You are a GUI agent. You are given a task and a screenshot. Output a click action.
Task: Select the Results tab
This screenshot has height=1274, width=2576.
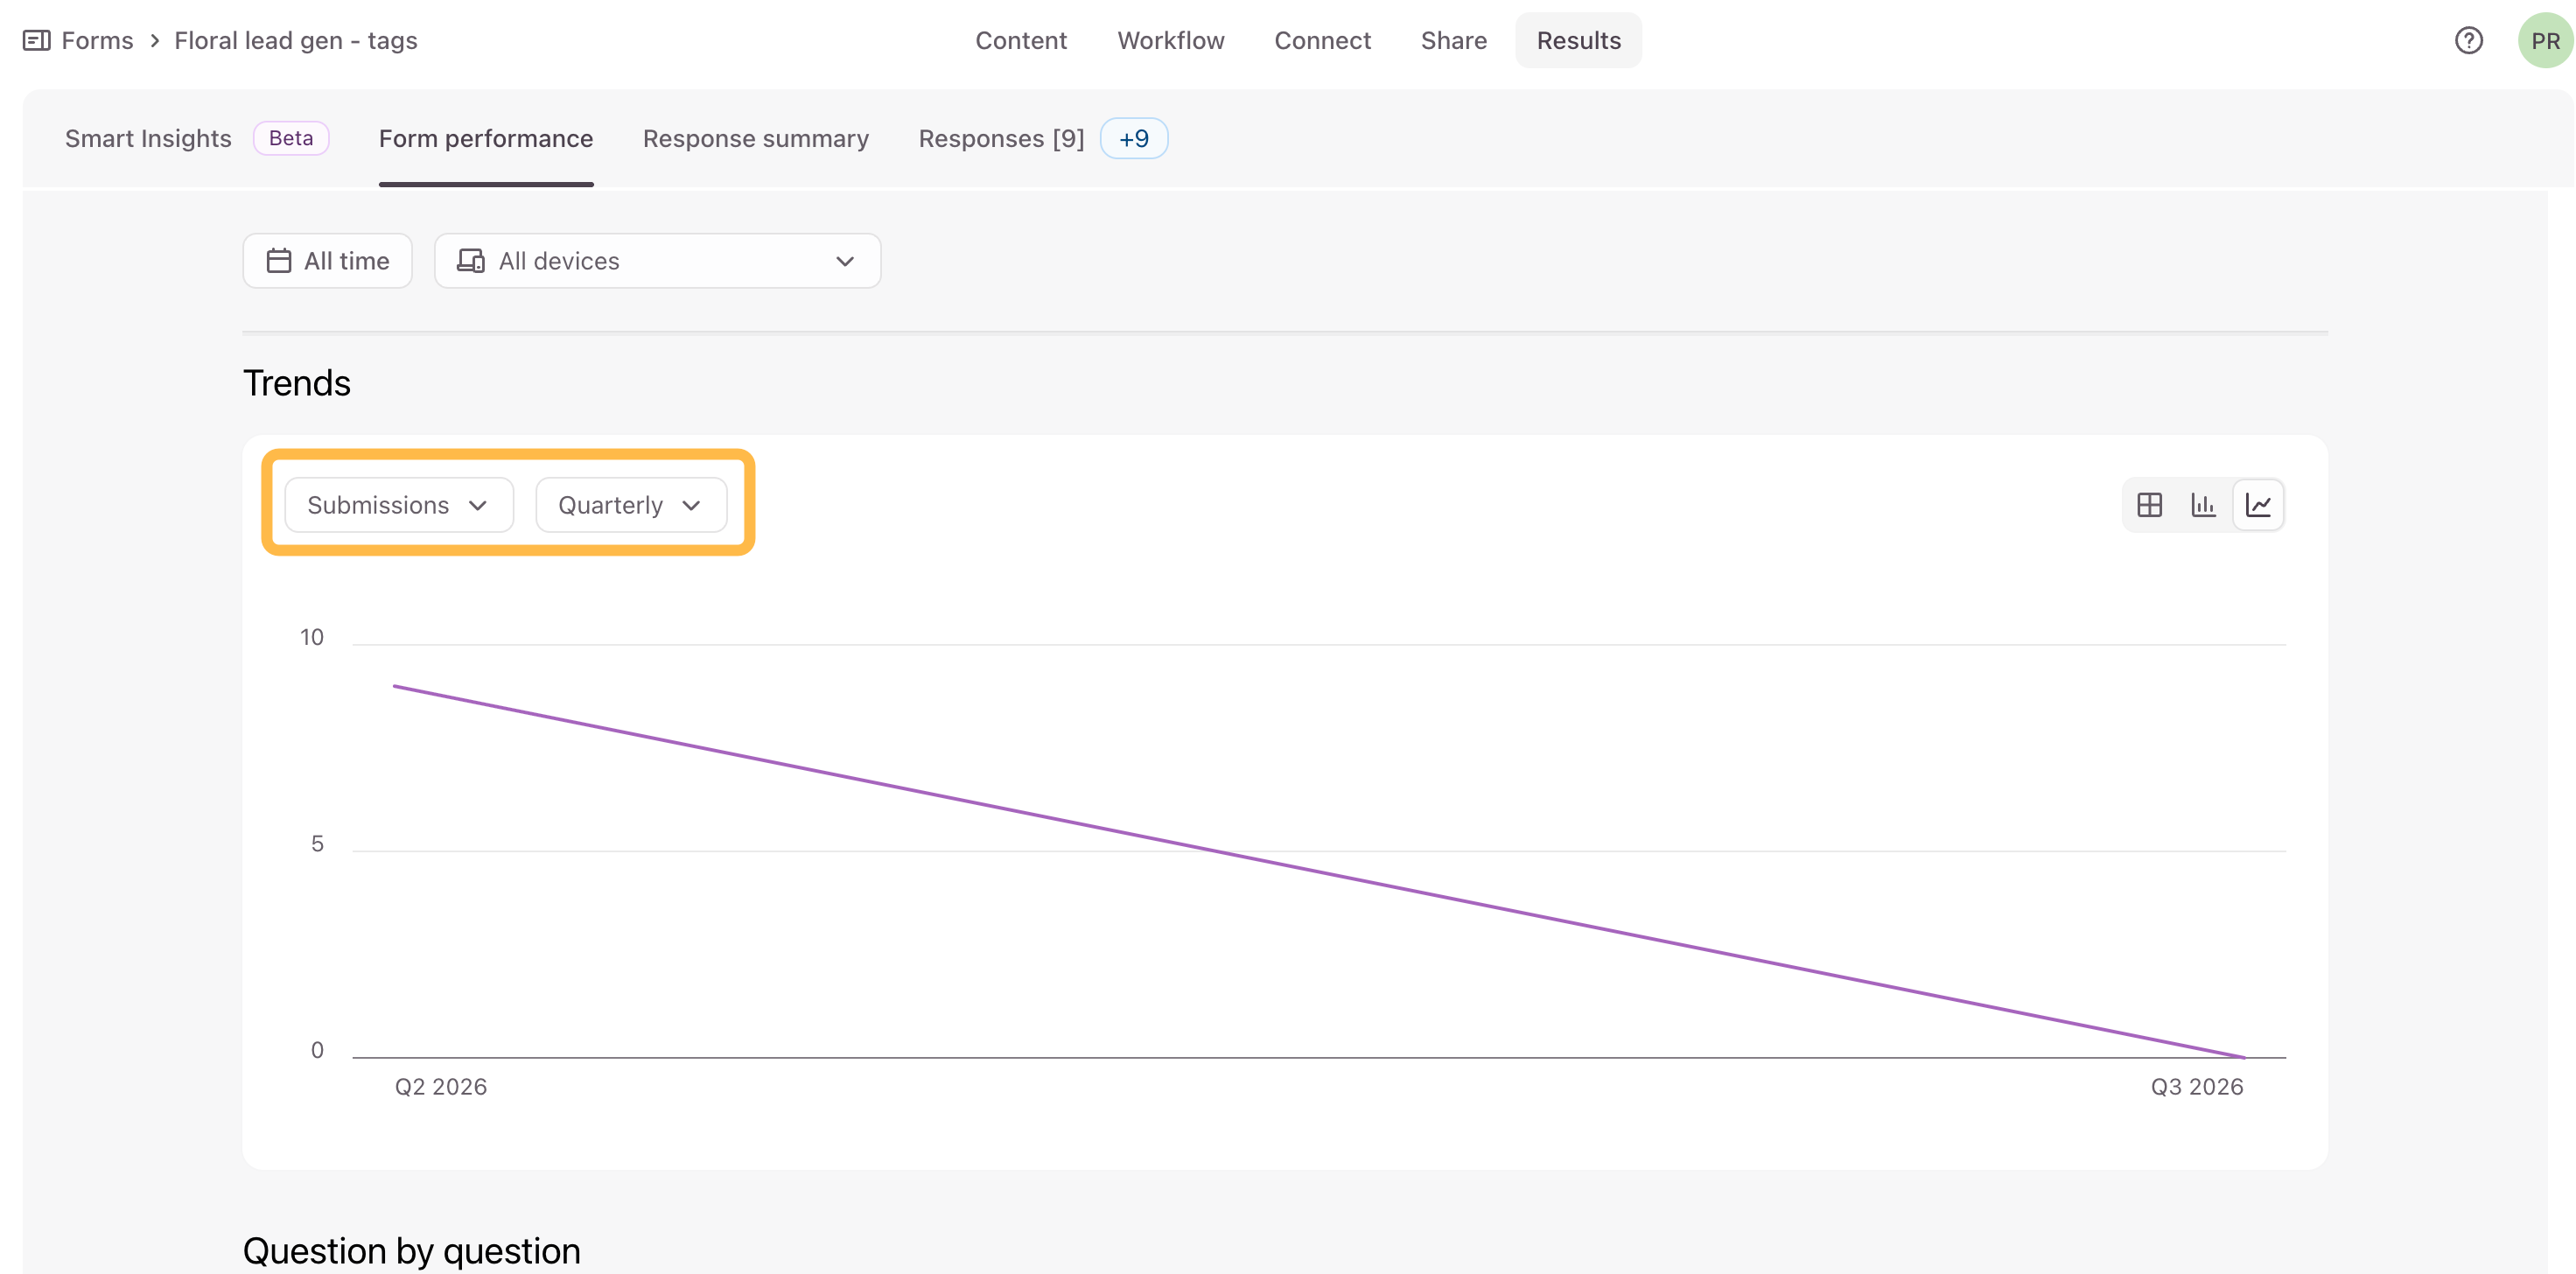pos(1578,41)
